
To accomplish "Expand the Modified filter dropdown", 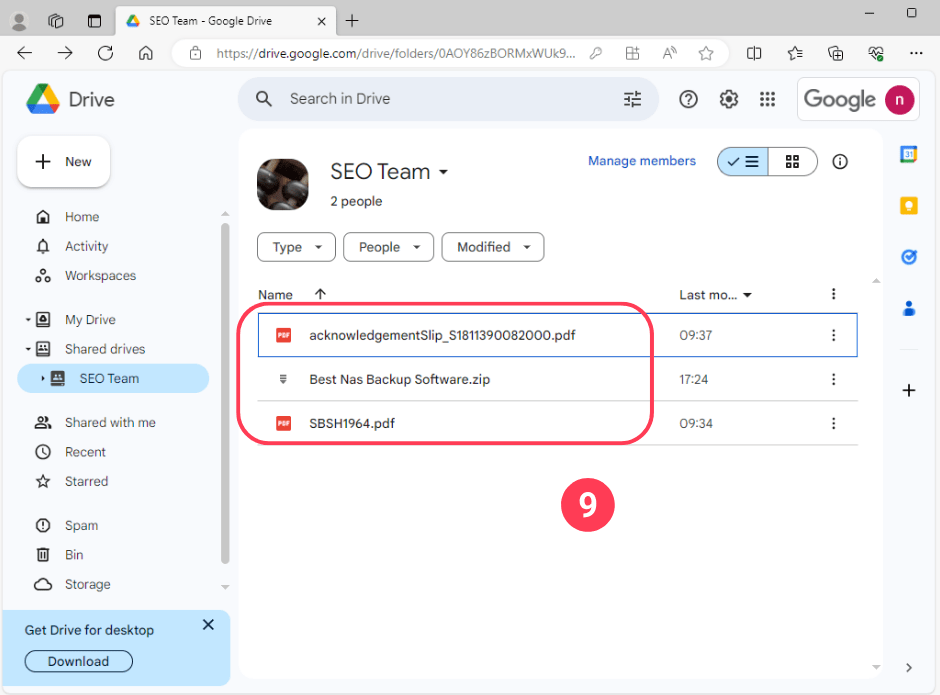I will 492,247.
